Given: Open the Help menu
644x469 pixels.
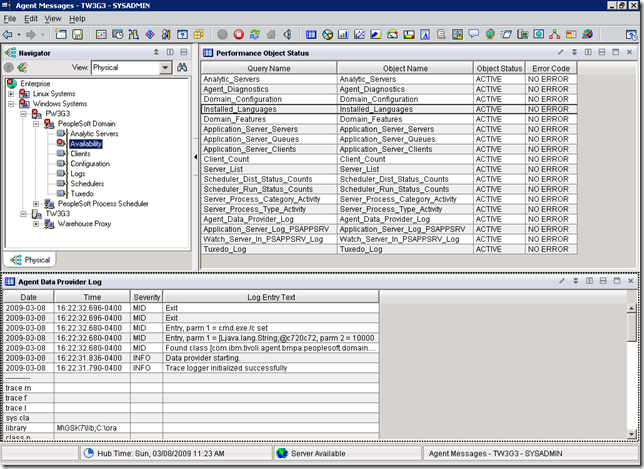Looking at the screenshot, I should (77, 18).
